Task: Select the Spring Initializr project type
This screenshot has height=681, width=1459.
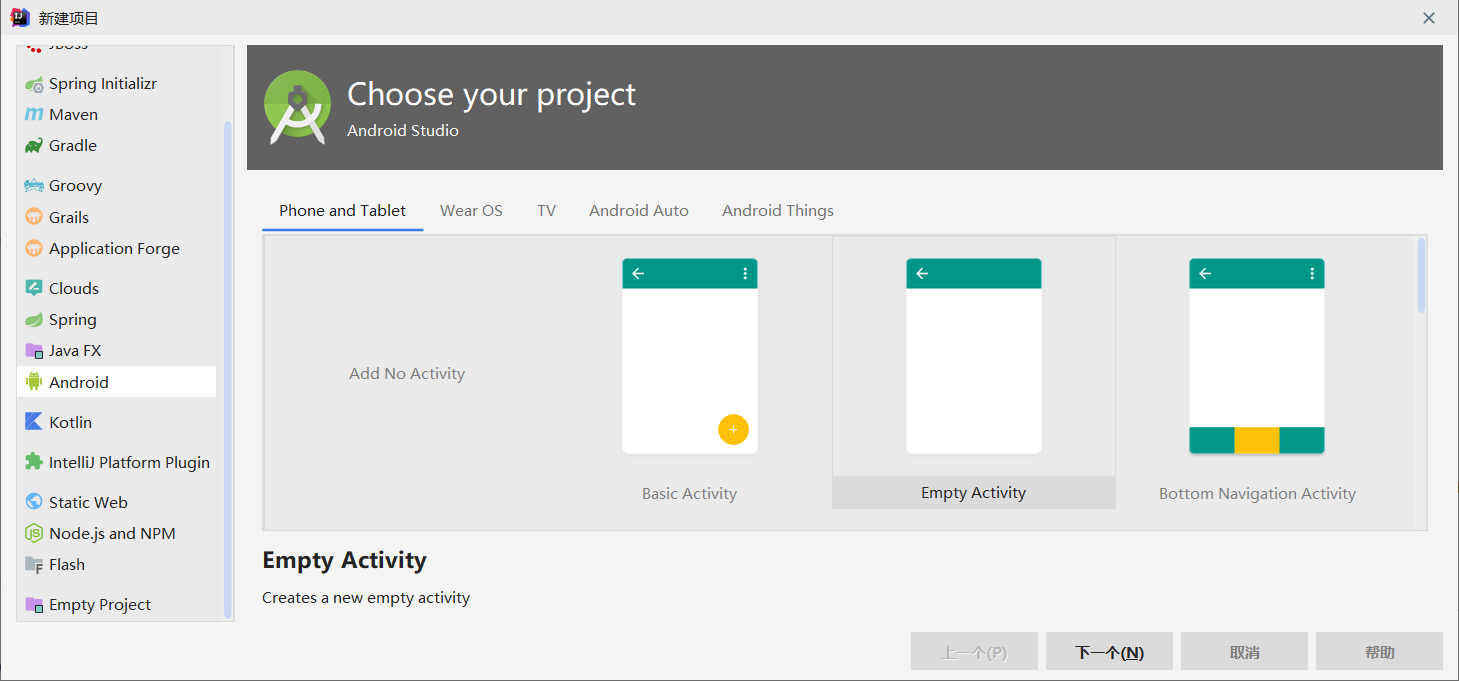Action: point(103,84)
